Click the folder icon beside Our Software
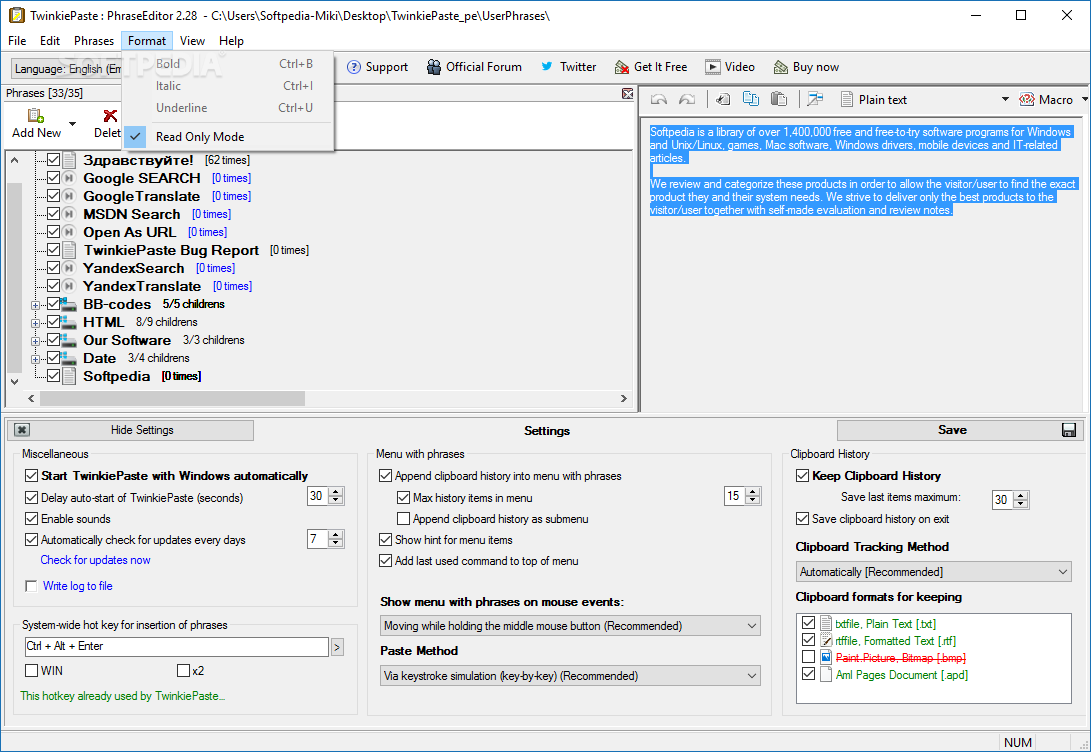This screenshot has width=1091, height=752. (68, 340)
